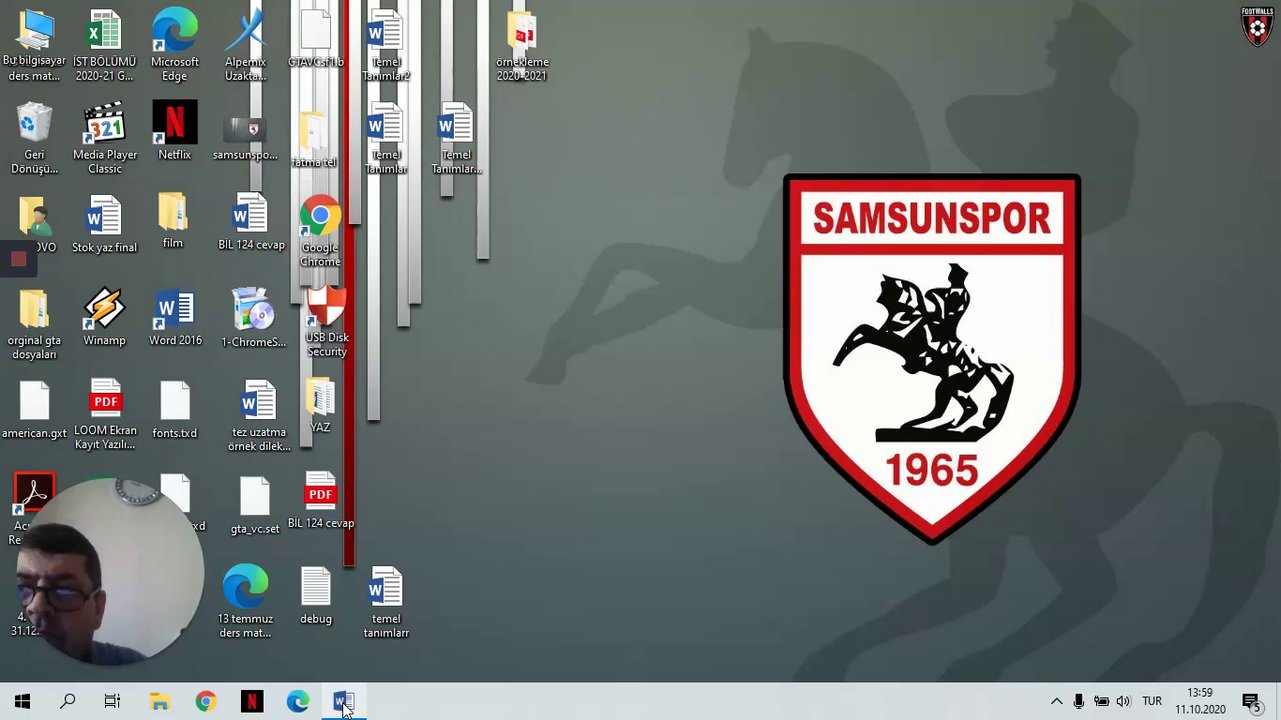Viewport: 1281px width, 720px height.
Task: Select the Acrobat Reader shortcut icon
Action: click(34, 495)
